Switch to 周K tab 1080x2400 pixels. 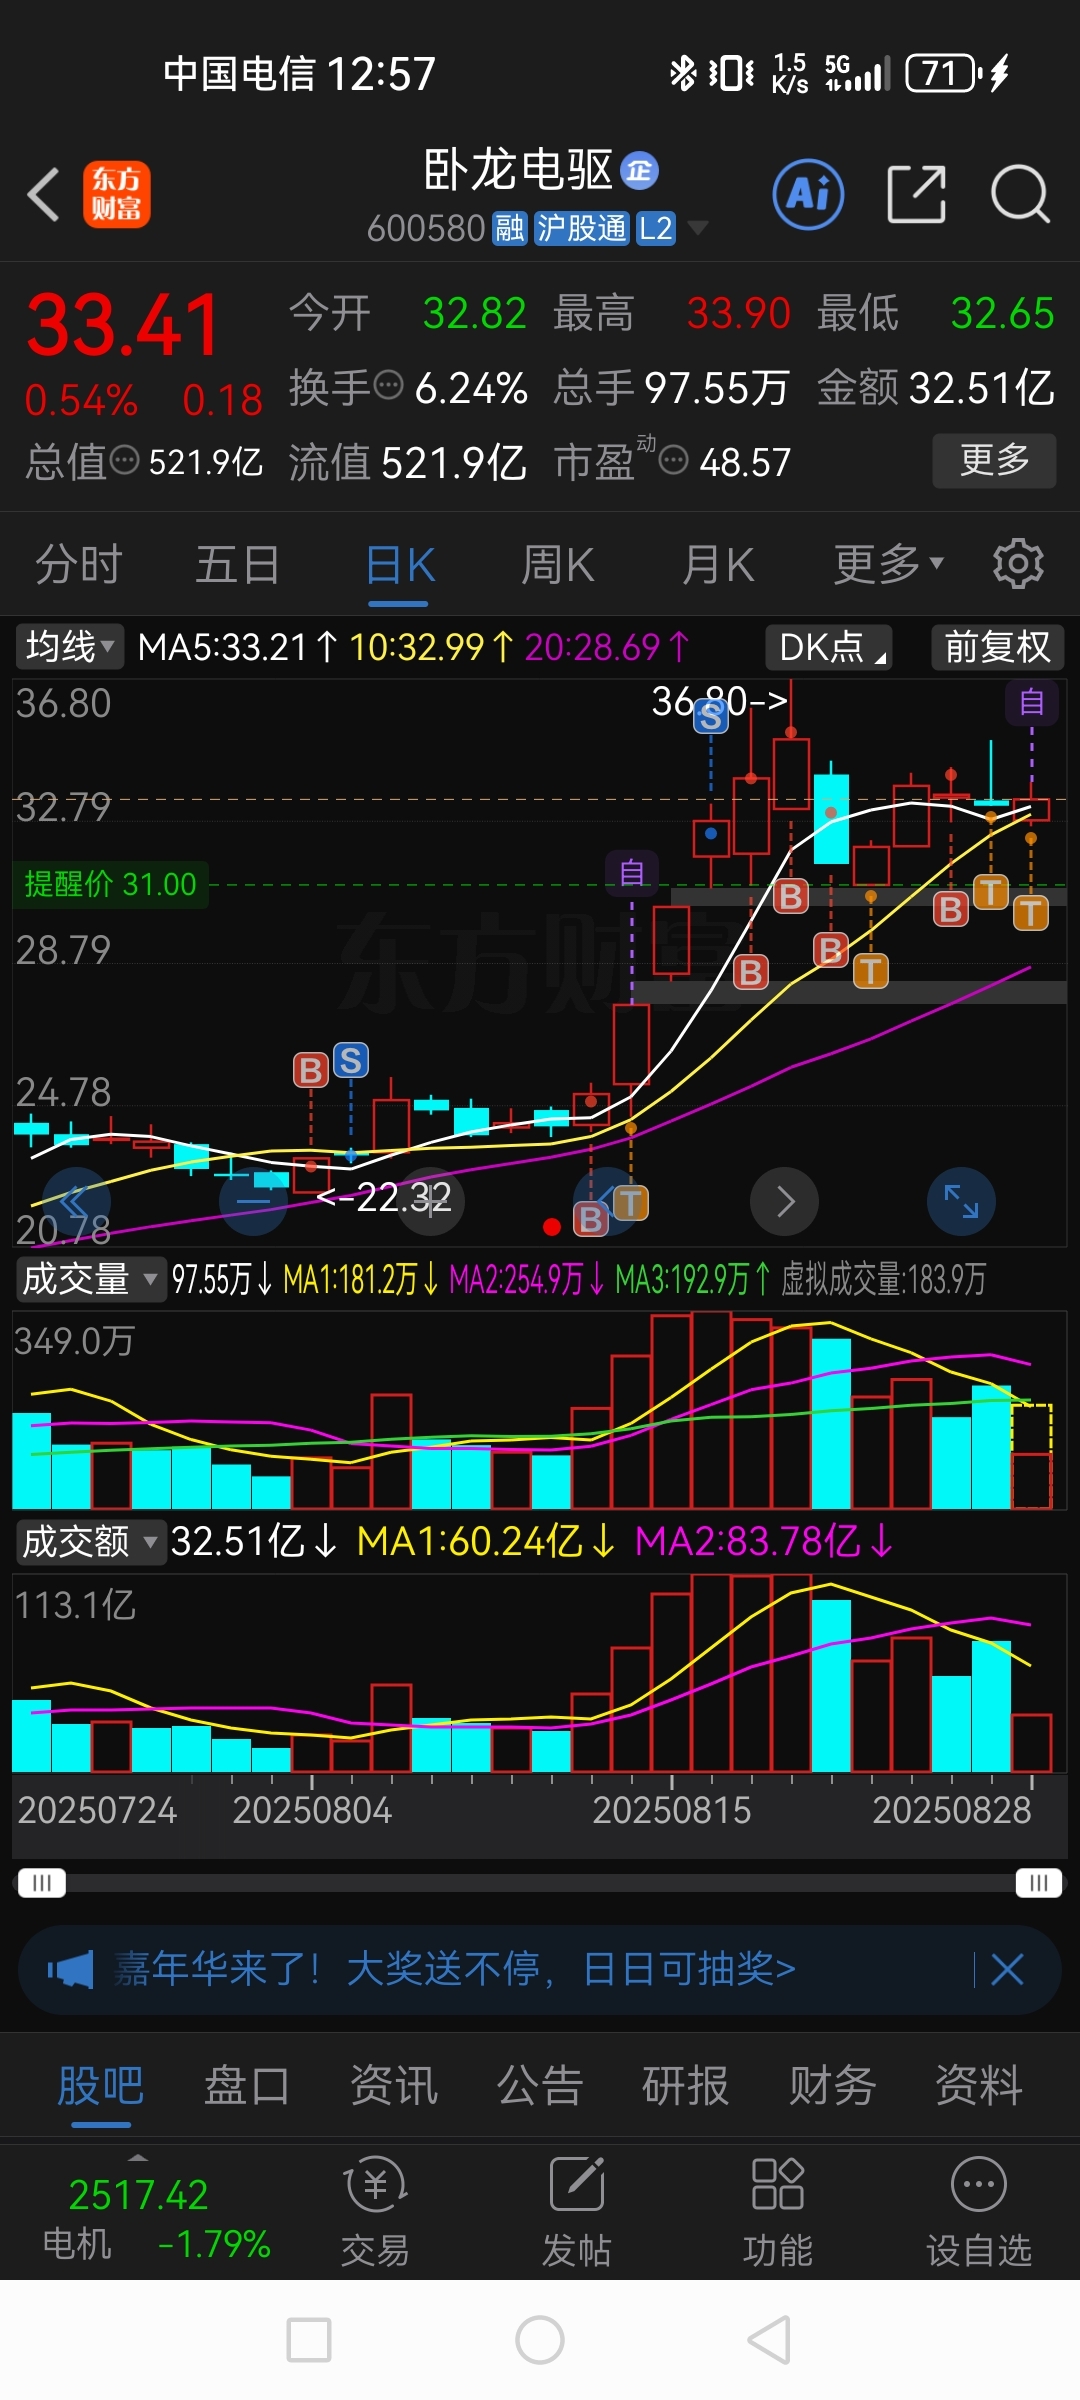pyautogui.click(x=558, y=564)
